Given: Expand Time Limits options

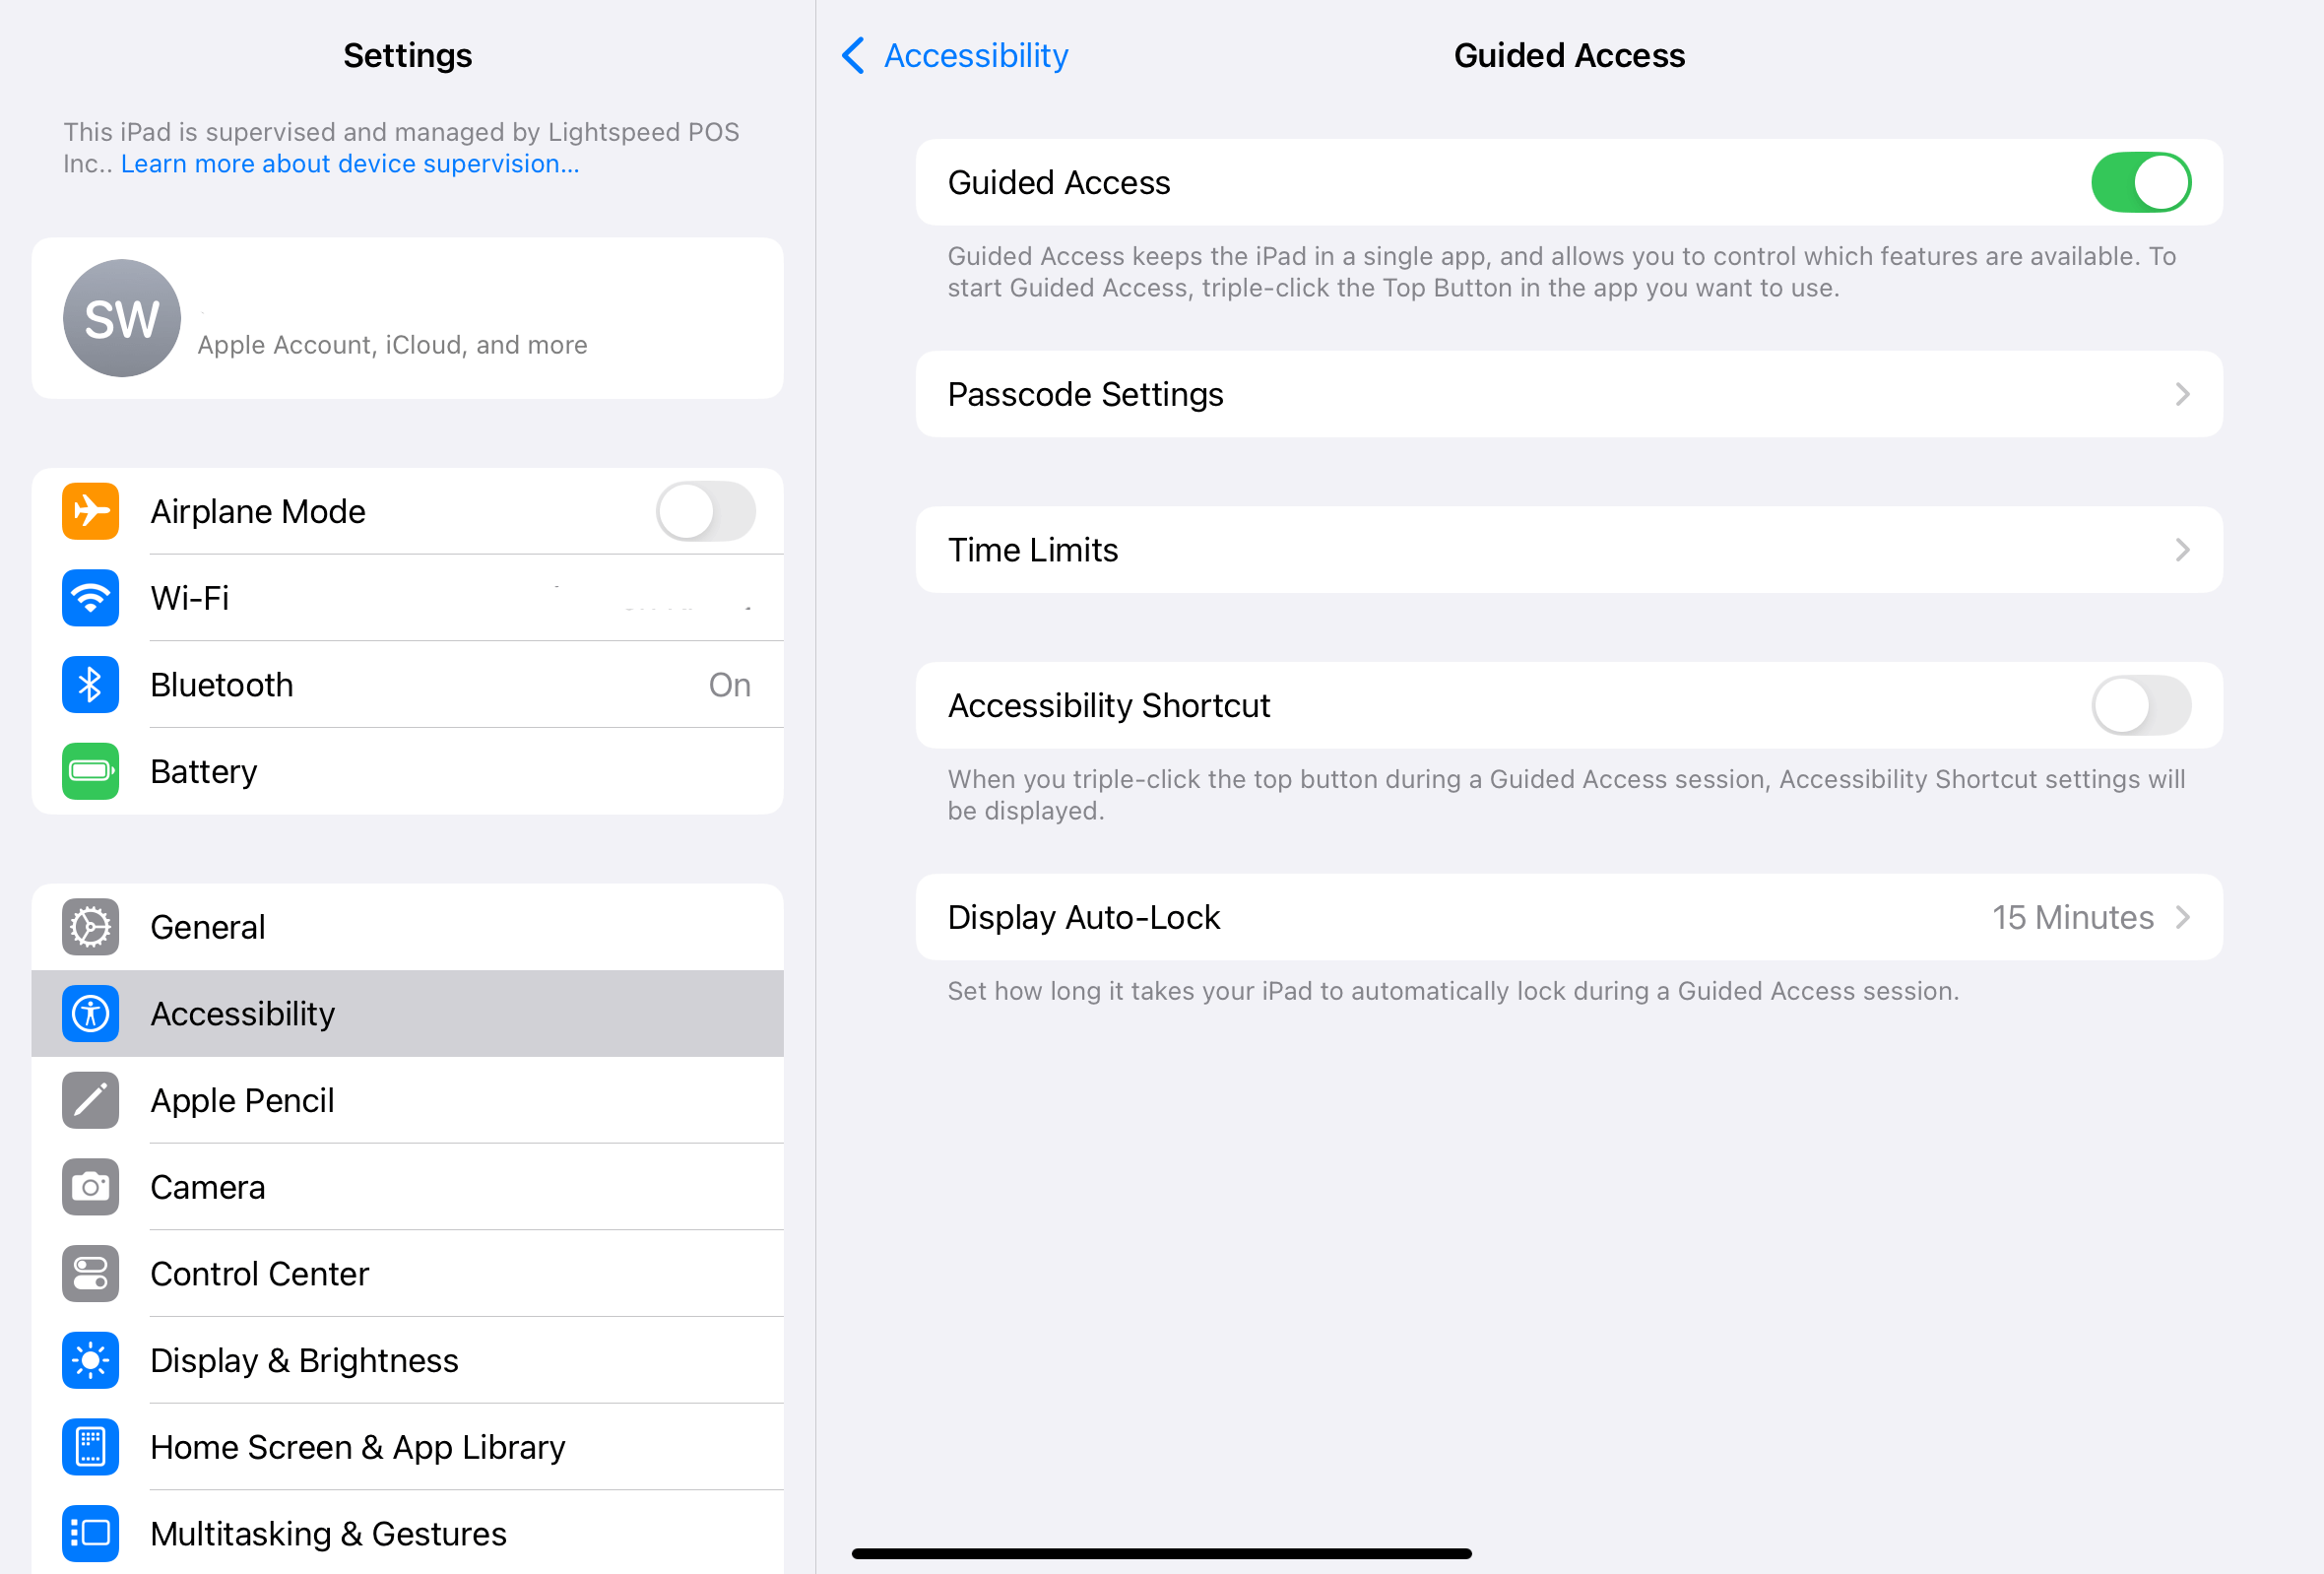Looking at the screenshot, I should [x=1568, y=550].
